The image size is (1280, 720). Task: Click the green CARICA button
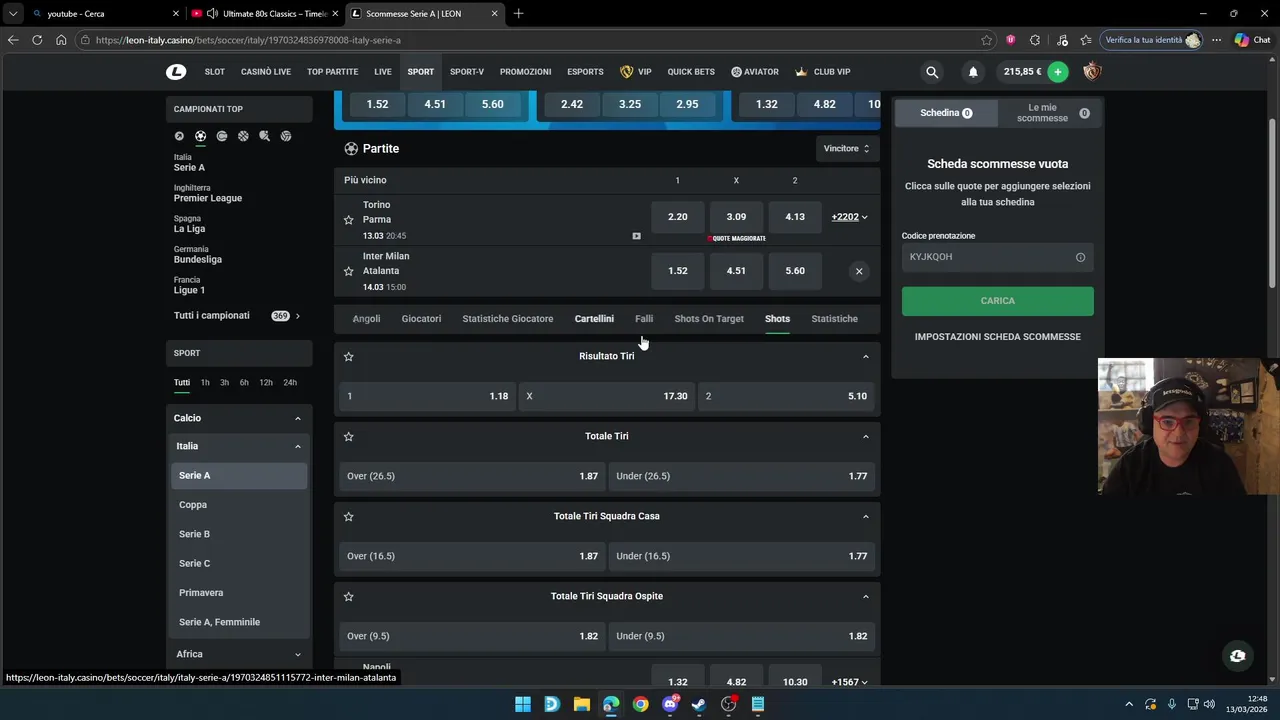(998, 301)
